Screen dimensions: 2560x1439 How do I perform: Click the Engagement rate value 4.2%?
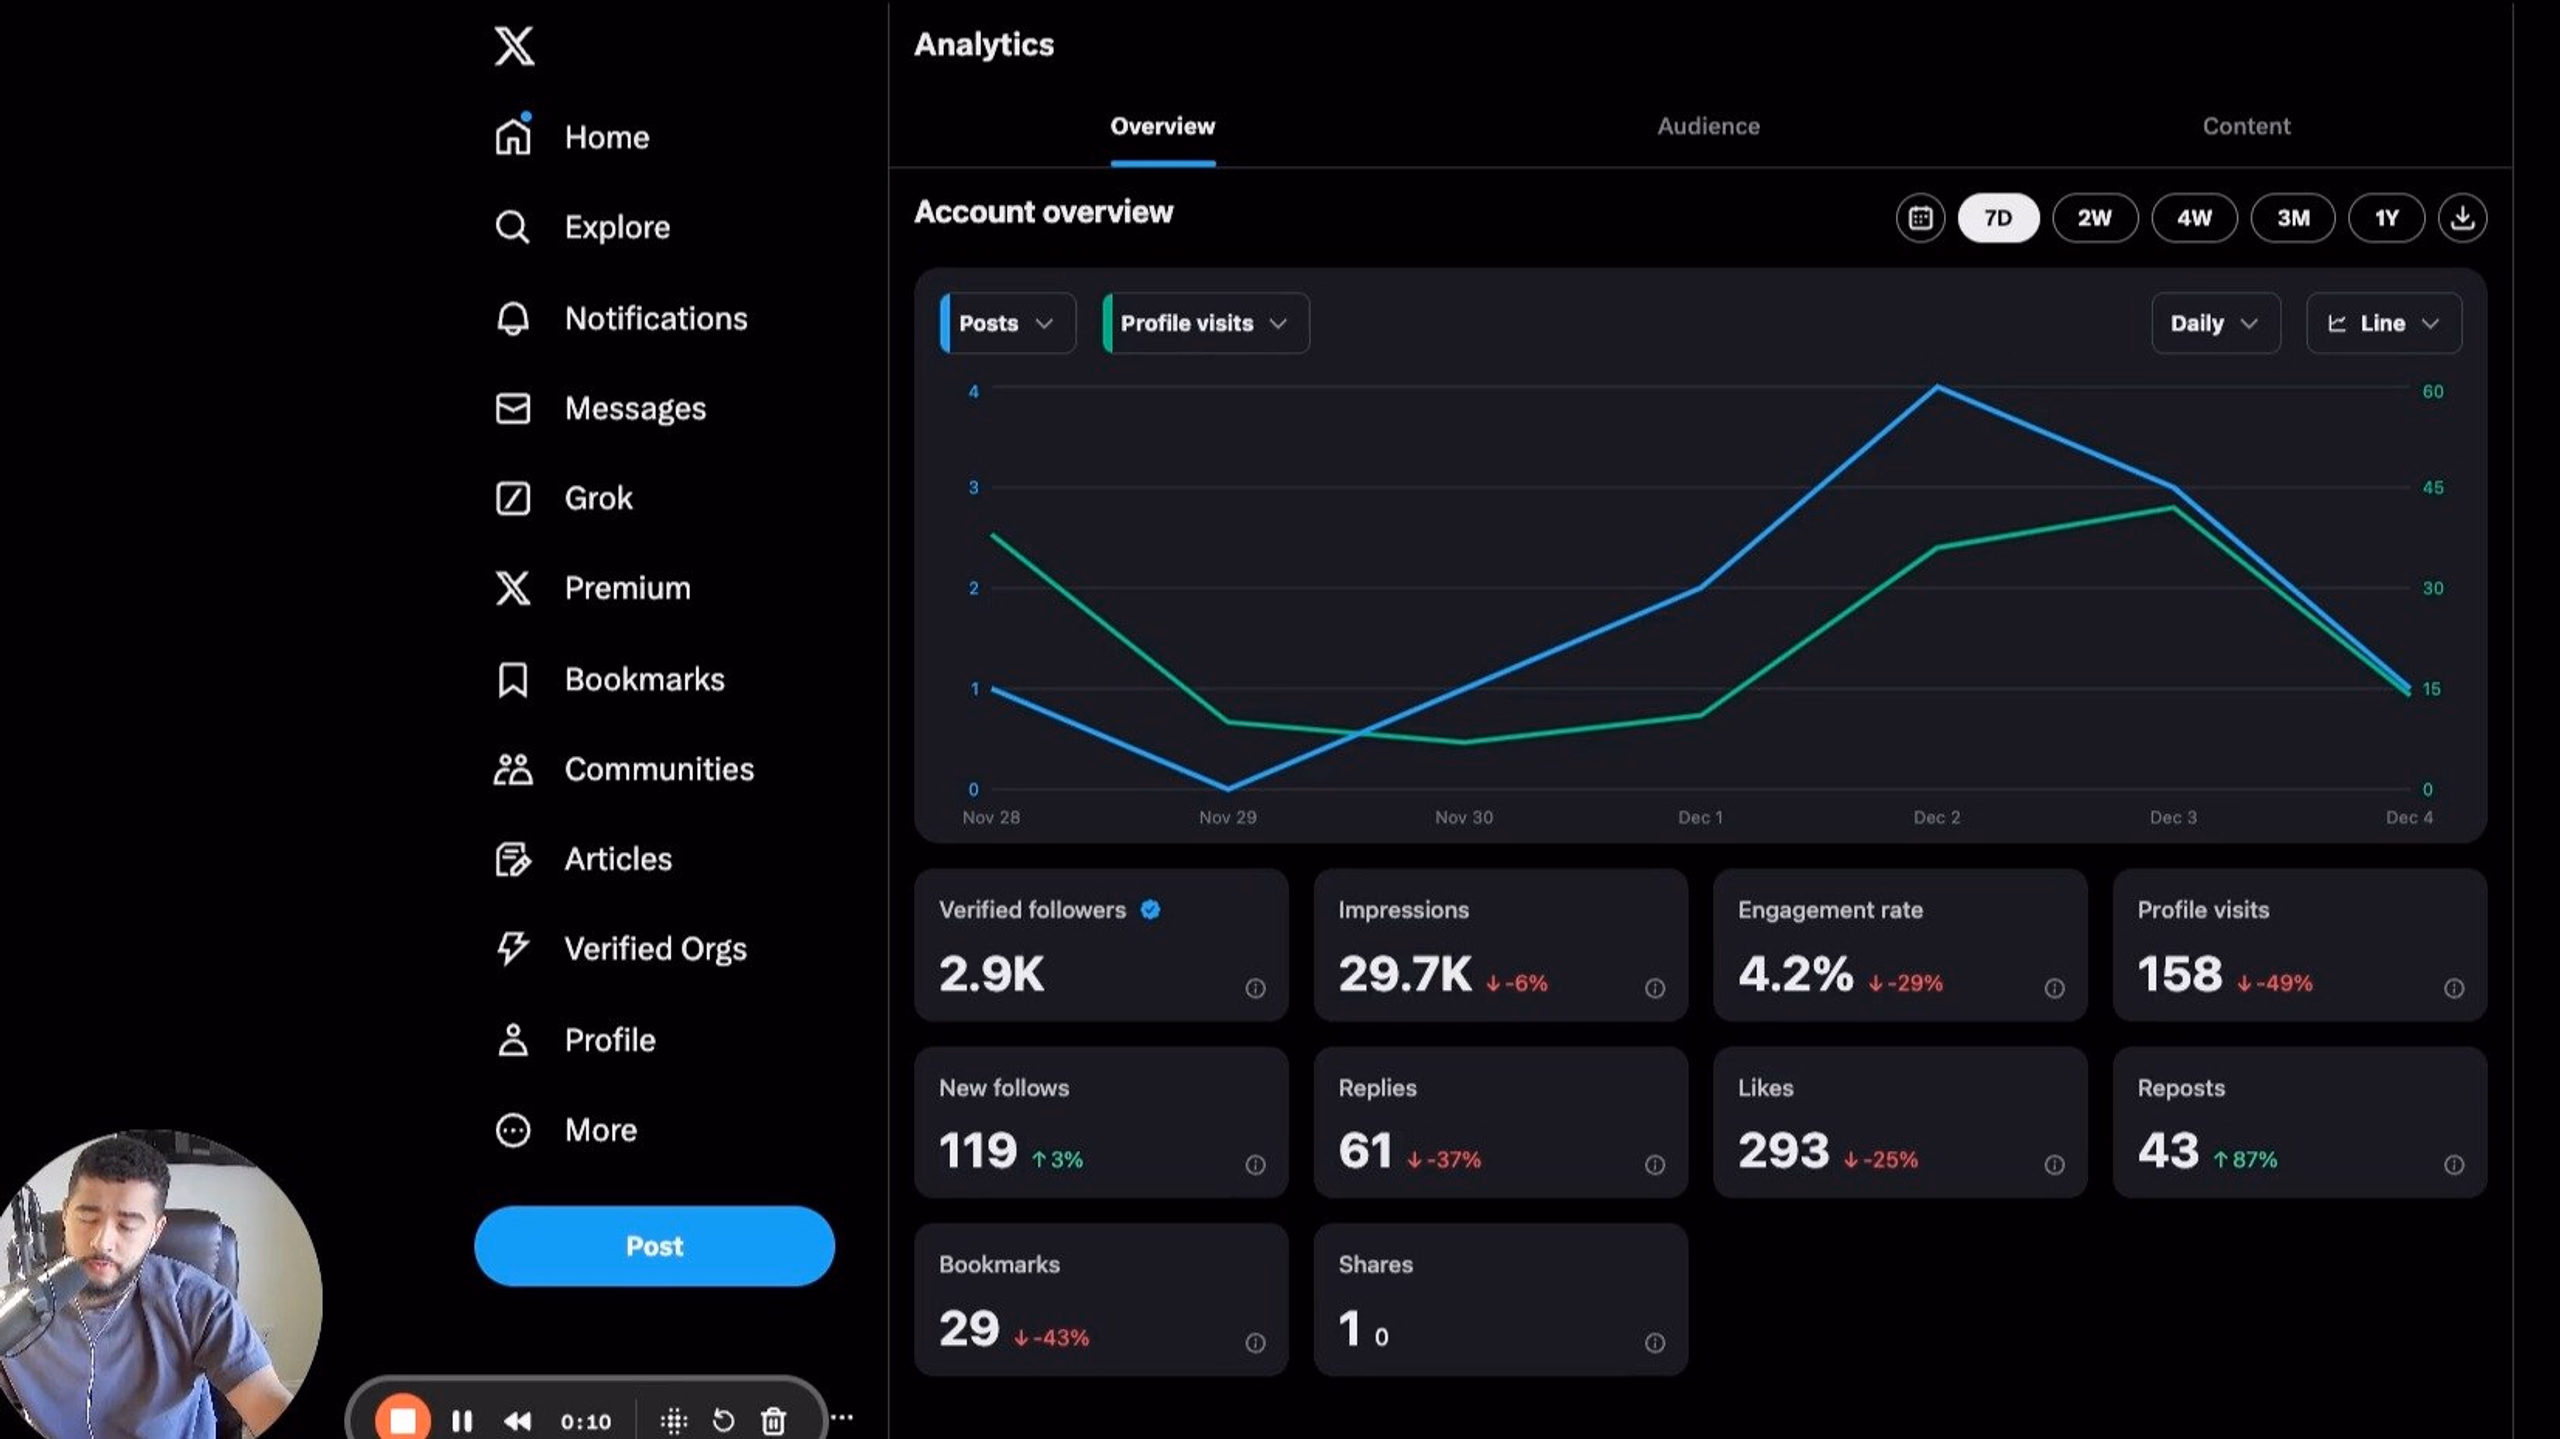[x=1796, y=973]
